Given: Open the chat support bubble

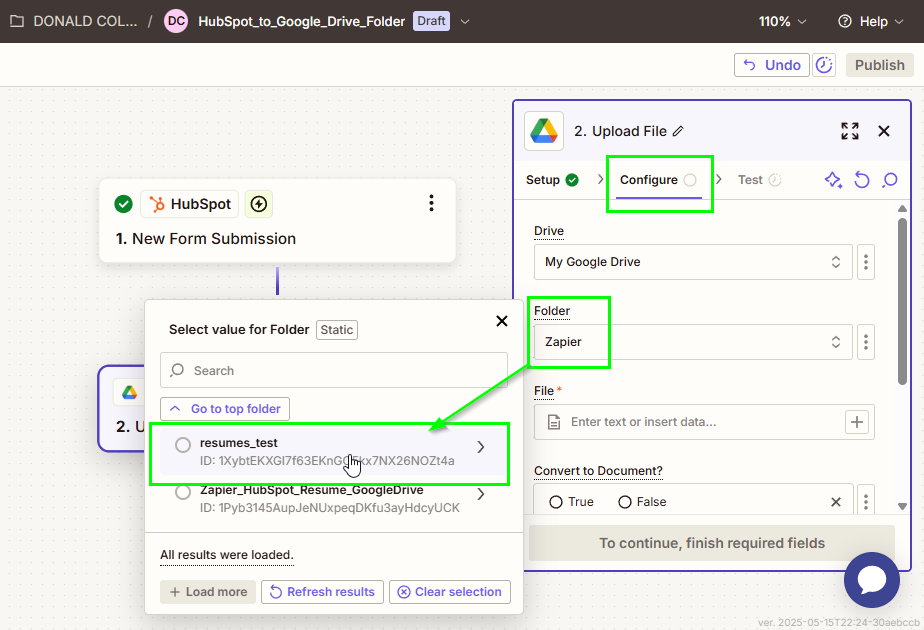Looking at the screenshot, I should (x=872, y=580).
